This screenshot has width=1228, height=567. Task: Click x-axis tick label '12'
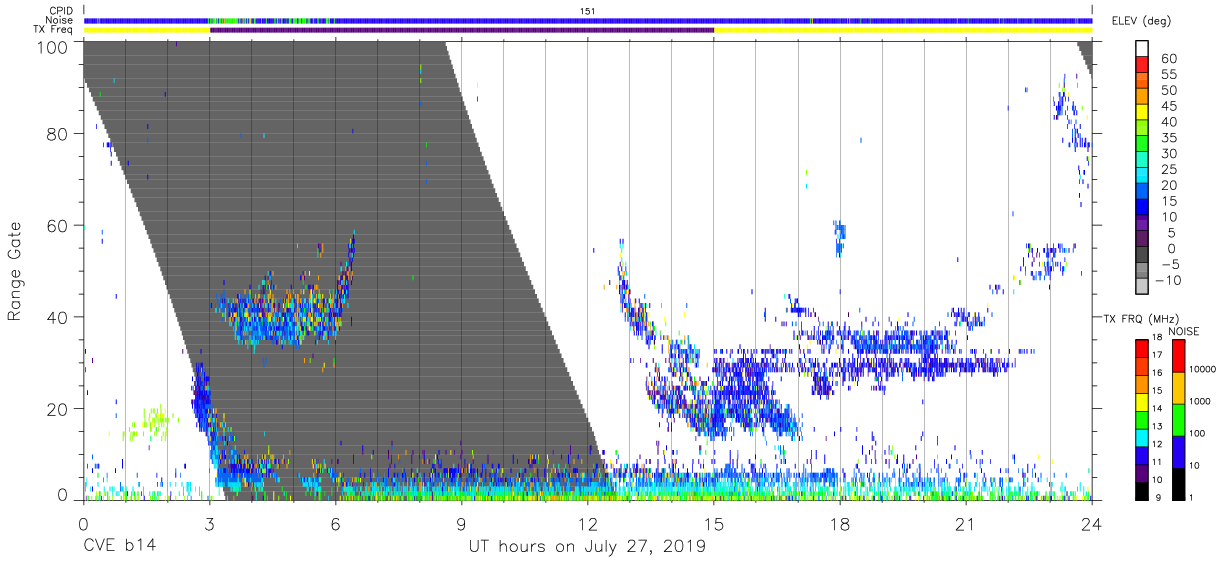point(587,524)
